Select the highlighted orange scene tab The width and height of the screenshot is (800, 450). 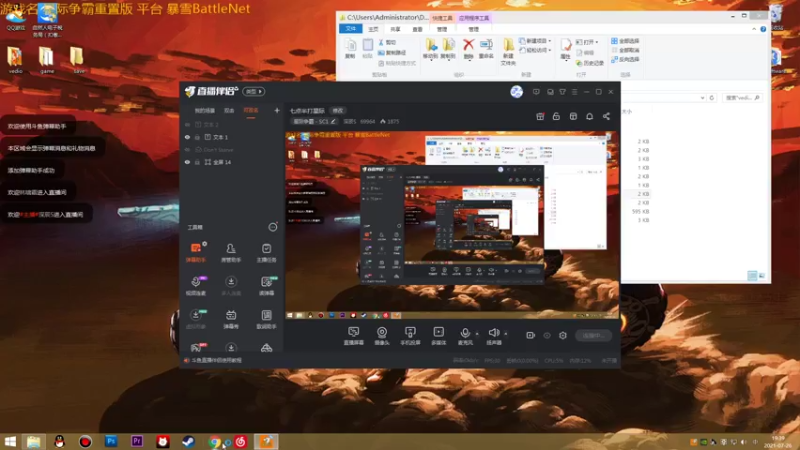point(251,110)
